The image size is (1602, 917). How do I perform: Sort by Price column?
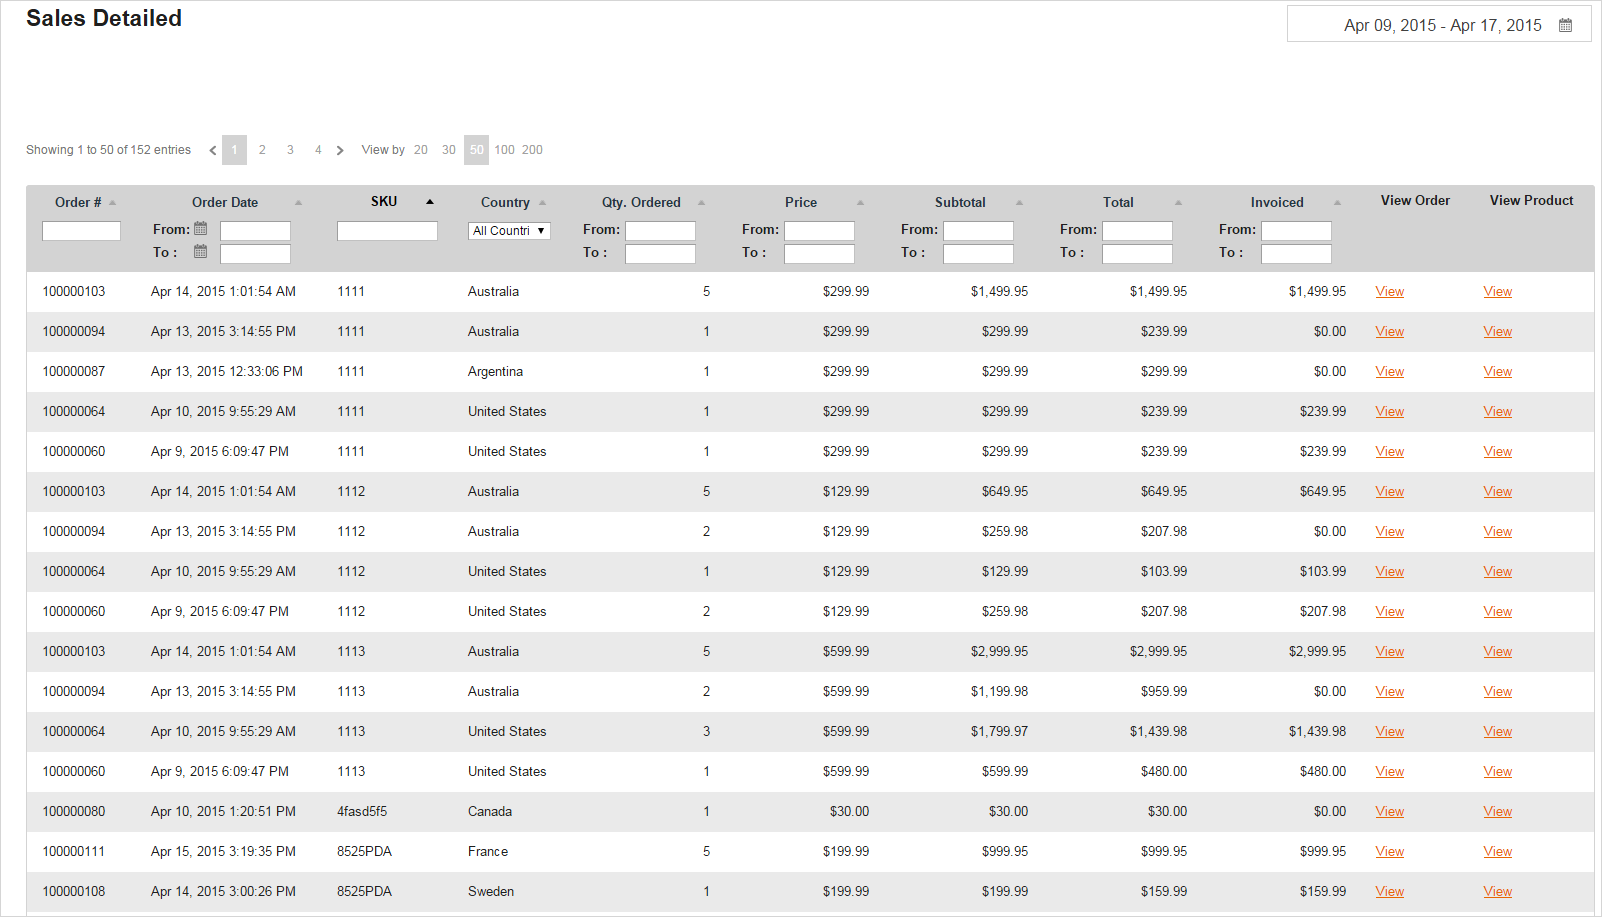pos(801,202)
